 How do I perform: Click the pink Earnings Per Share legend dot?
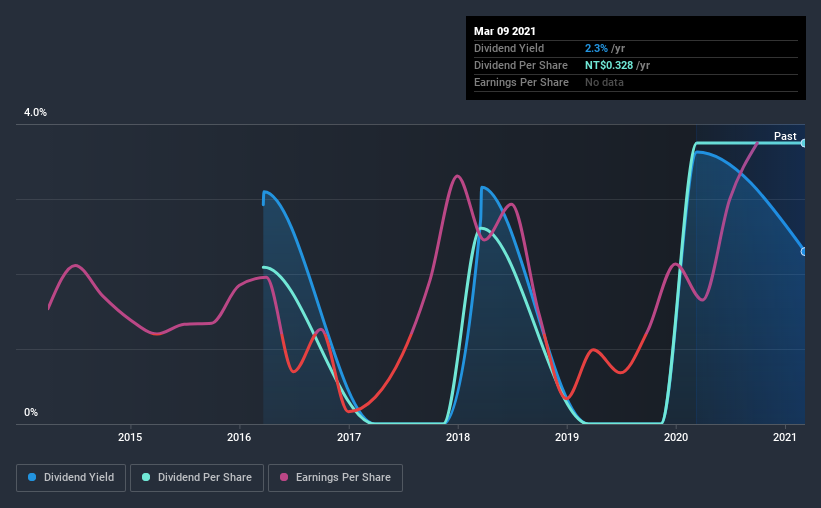pos(284,477)
